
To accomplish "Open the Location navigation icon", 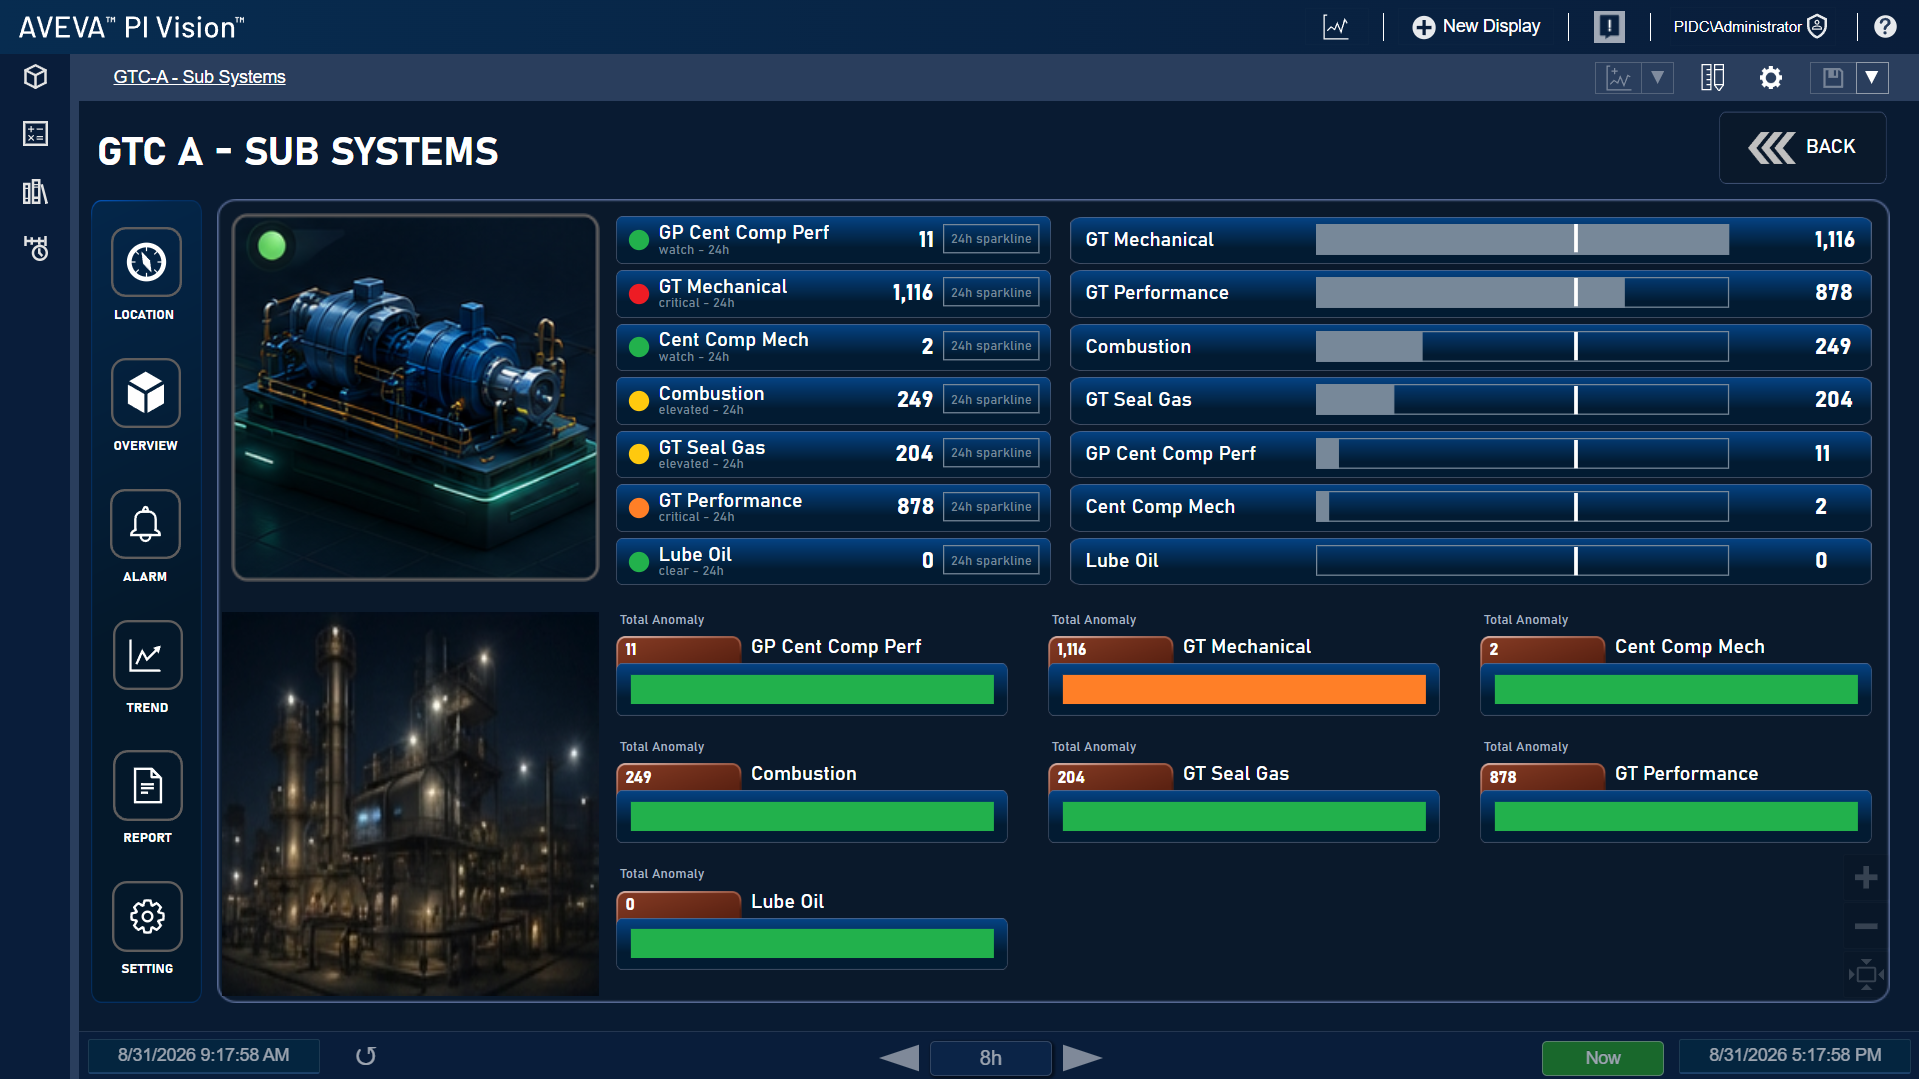I will pyautogui.click(x=146, y=262).
